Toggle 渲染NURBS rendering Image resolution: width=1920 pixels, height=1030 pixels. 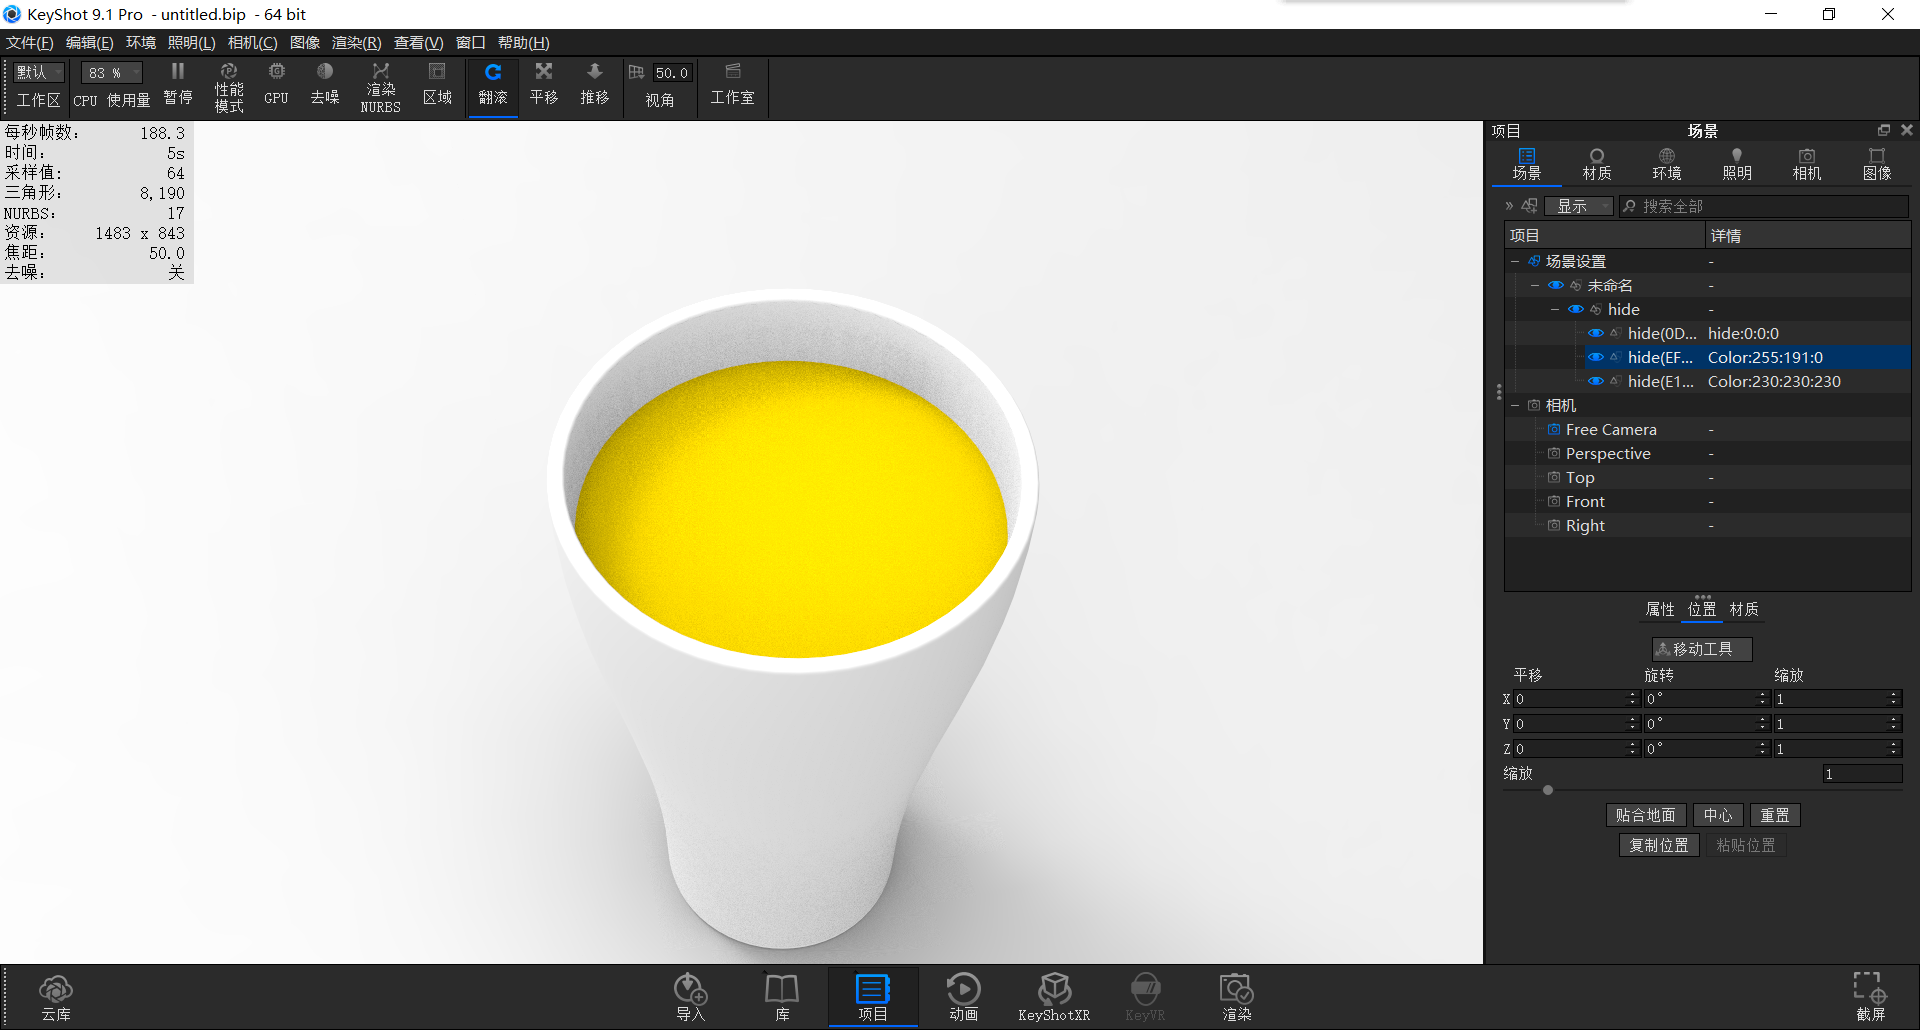(380, 85)
